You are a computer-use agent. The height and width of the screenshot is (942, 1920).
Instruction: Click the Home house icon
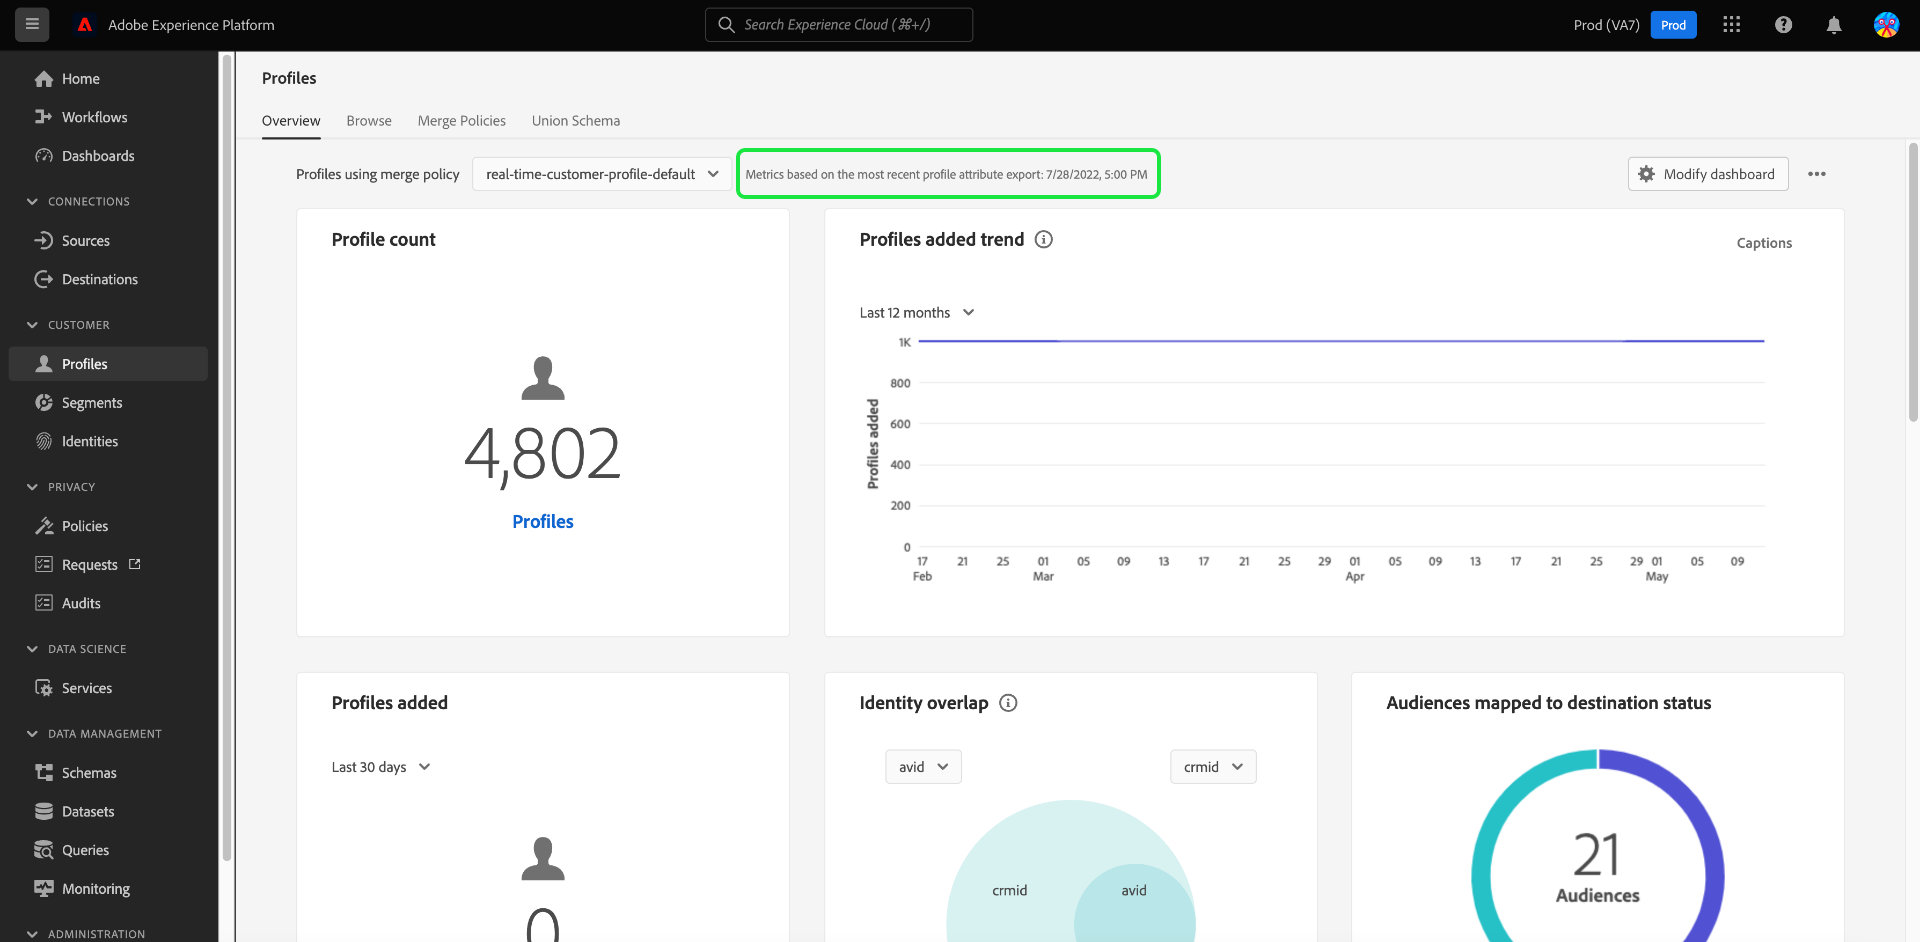click(x=44, y=79)
